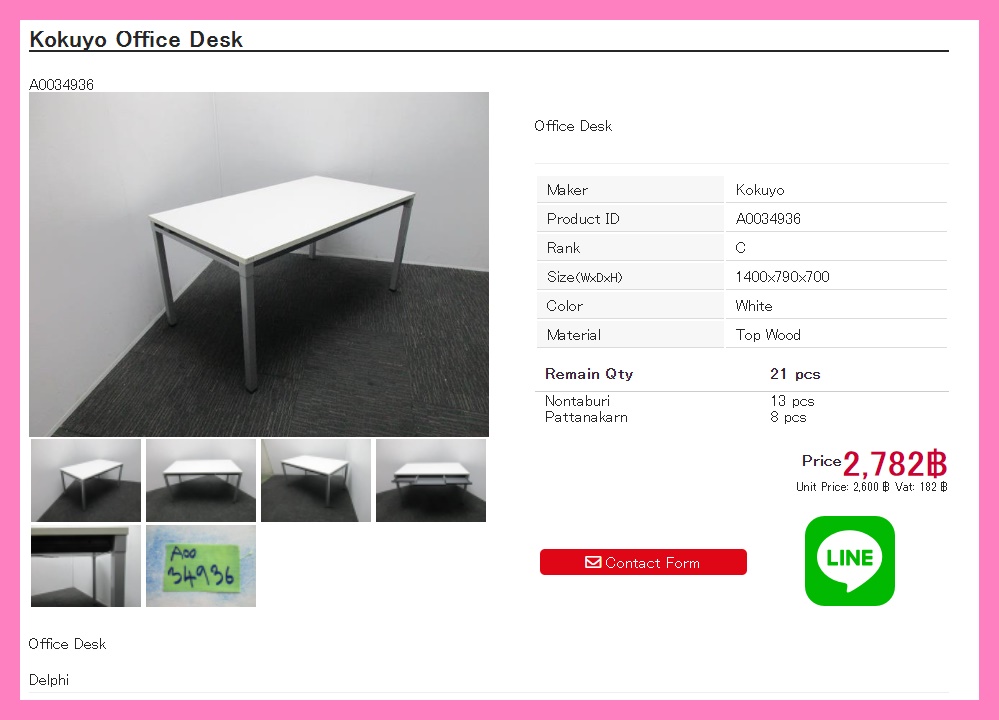Click the Kokuyo Office Desk page title

pos(136,40)
